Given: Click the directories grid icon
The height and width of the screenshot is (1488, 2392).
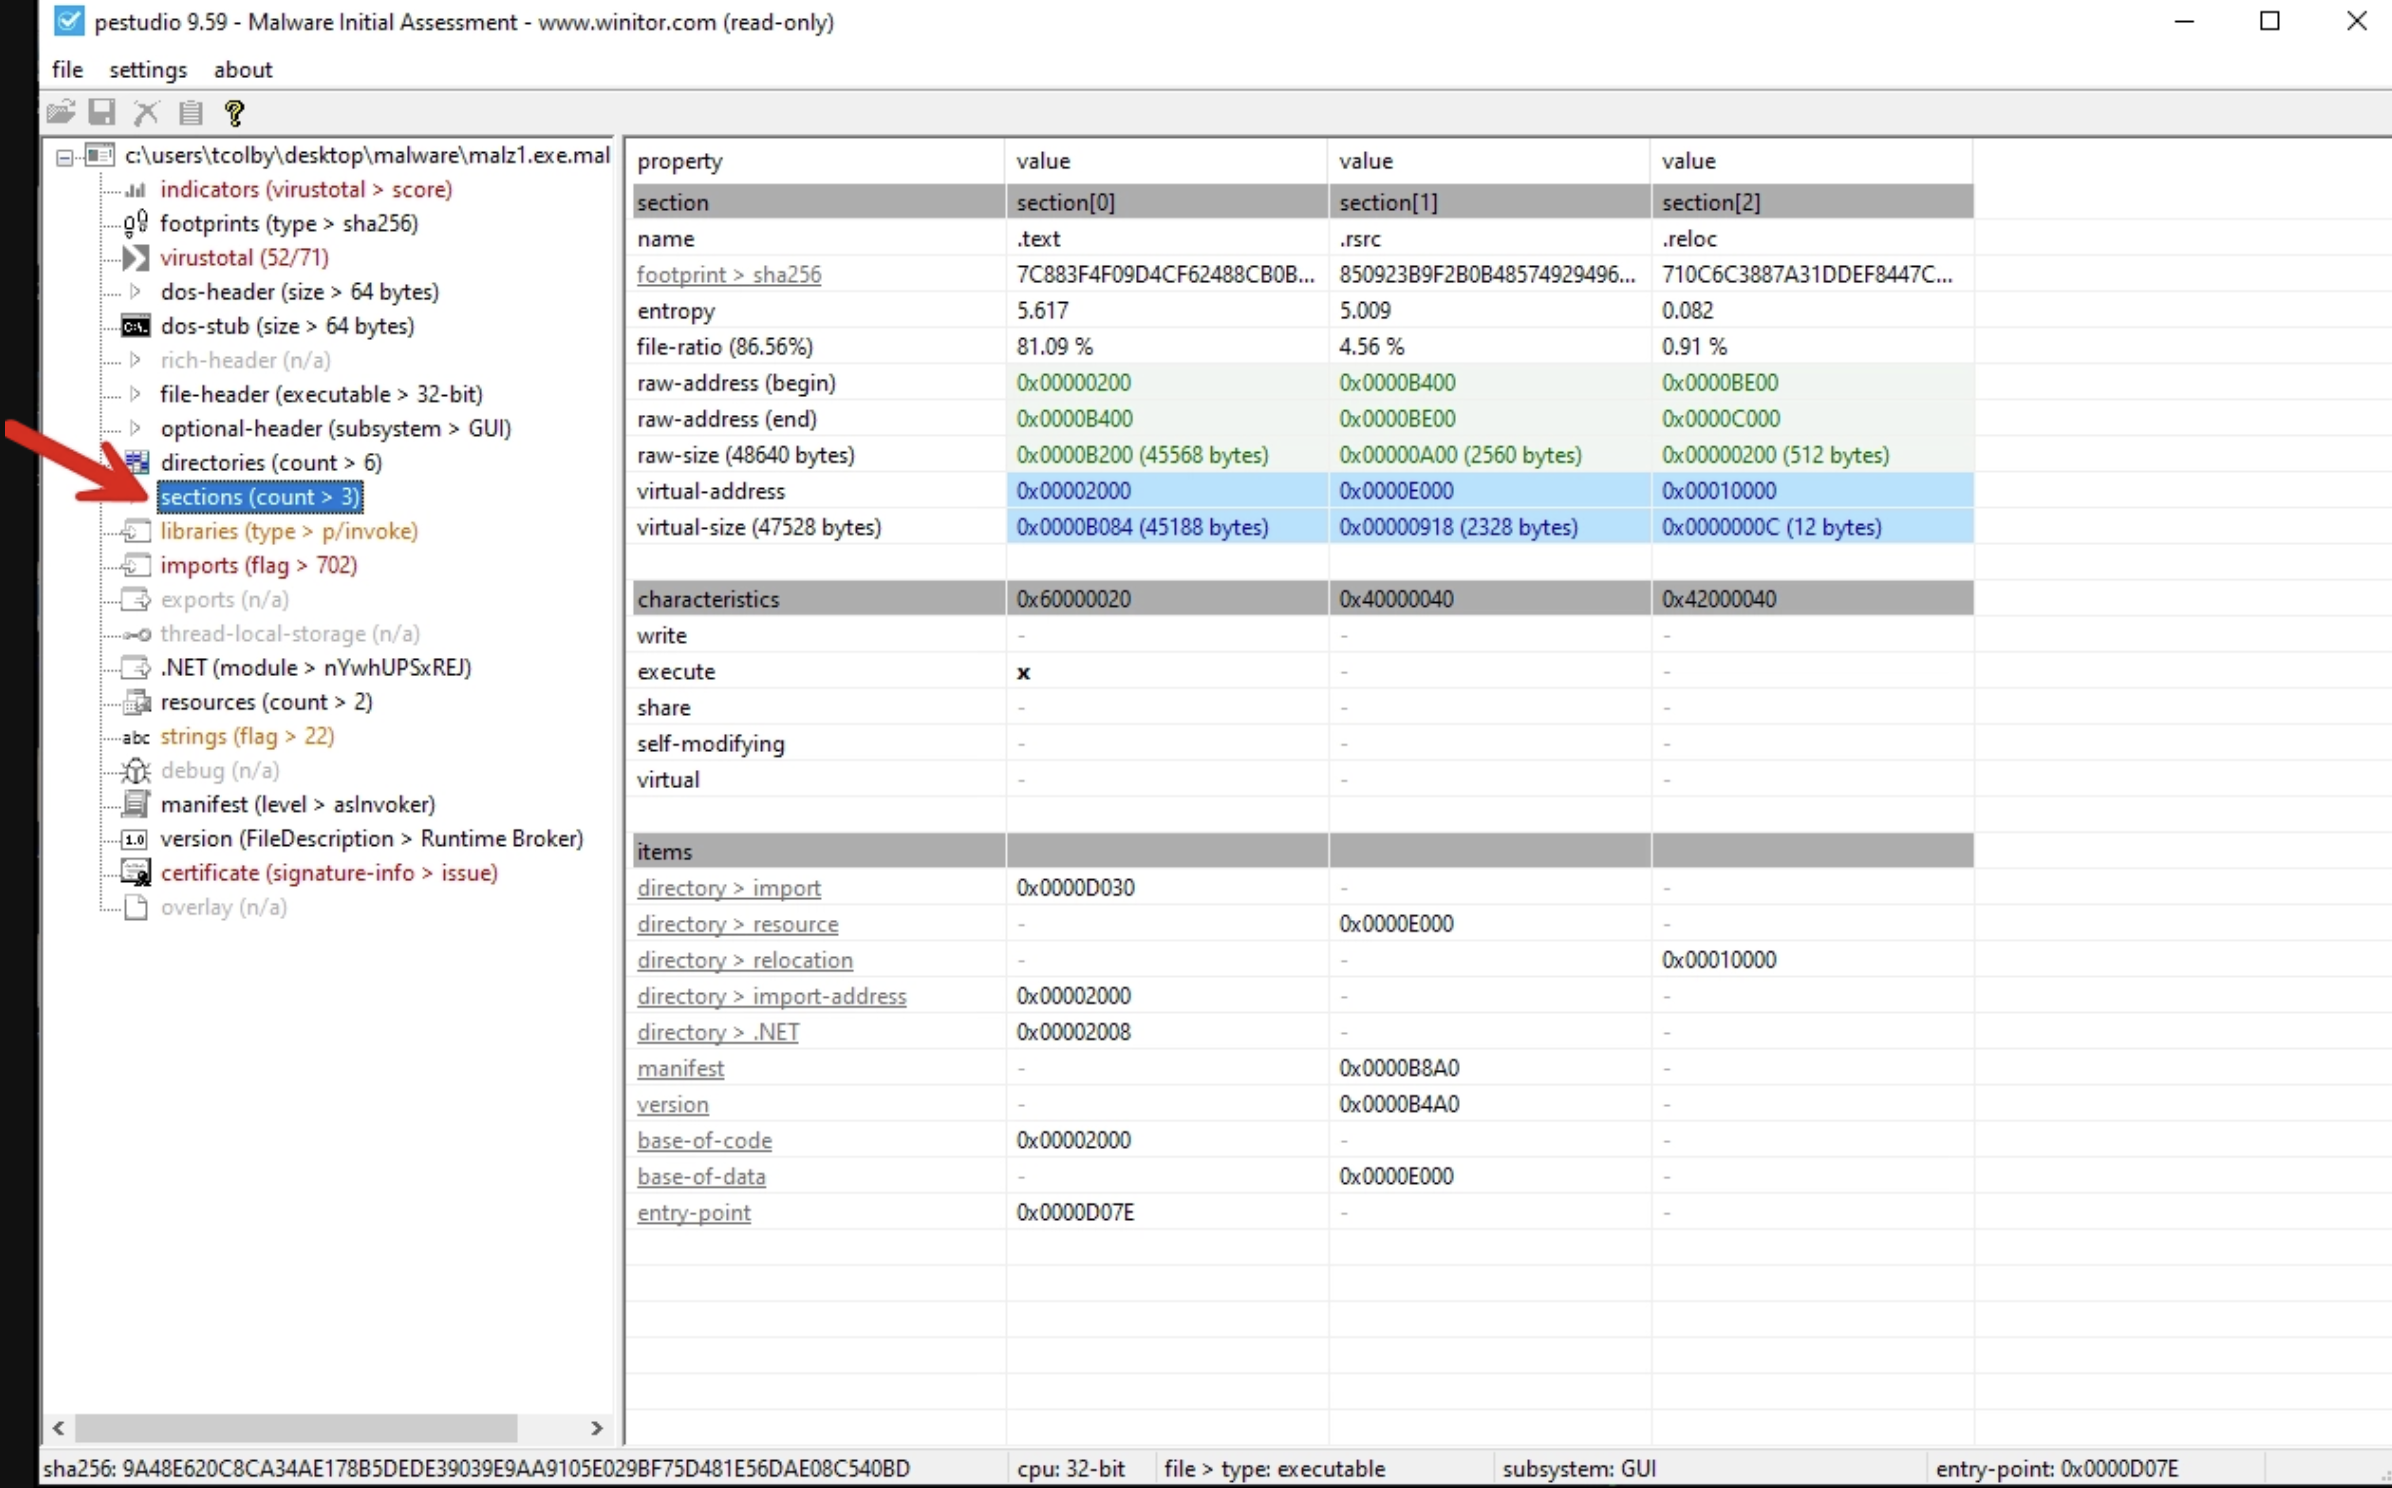Looking at the screenshot, I should click(x=136, y=462).
